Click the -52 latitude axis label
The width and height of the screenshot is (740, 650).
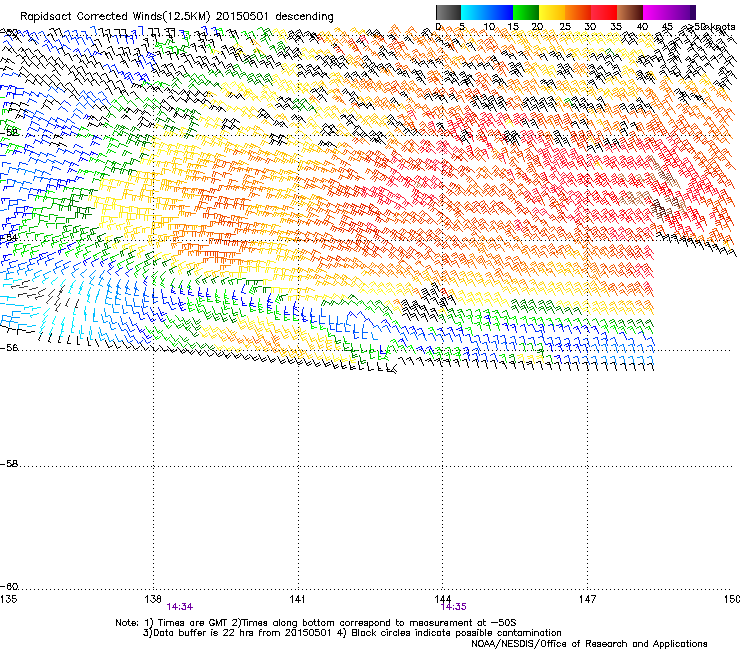coord(9,133)
